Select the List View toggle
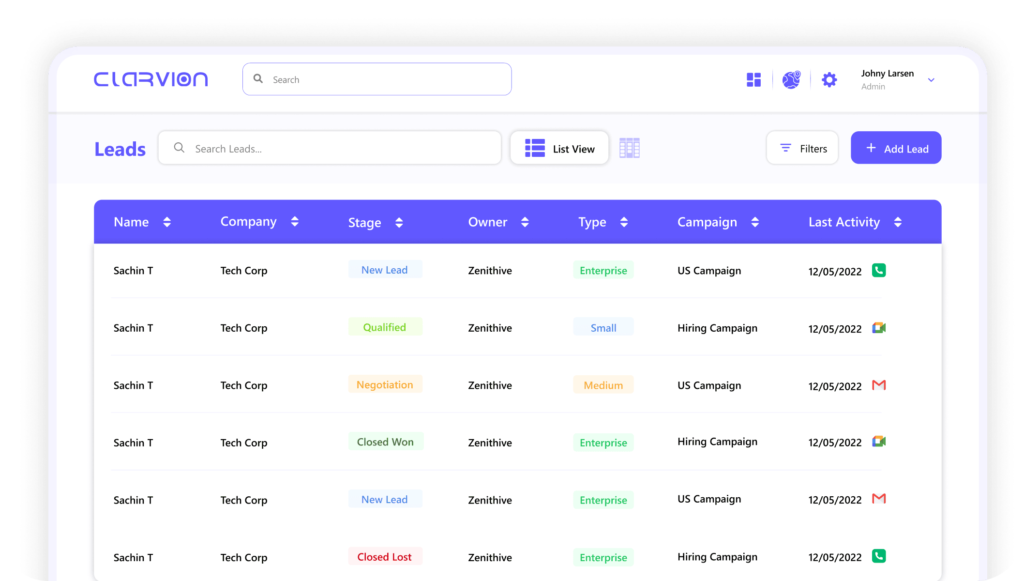This screenshot has height=581, width=1024. (560, 148)
